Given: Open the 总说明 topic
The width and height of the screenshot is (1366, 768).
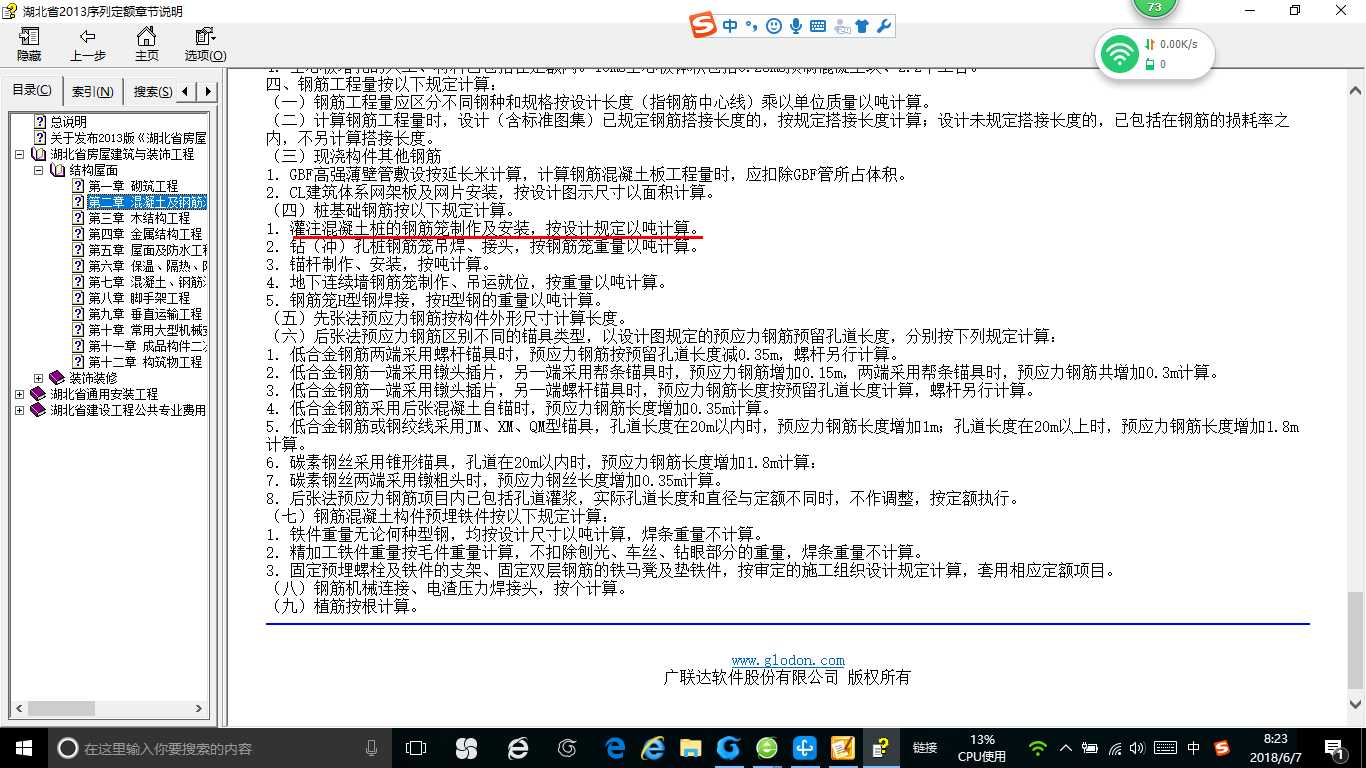Looking at the screenshot, I should pyautogui.click(x=69, y=122).
